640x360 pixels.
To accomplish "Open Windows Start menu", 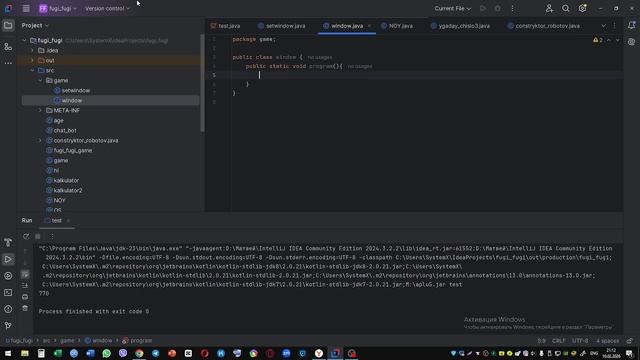I will click(x=8, y=353).
